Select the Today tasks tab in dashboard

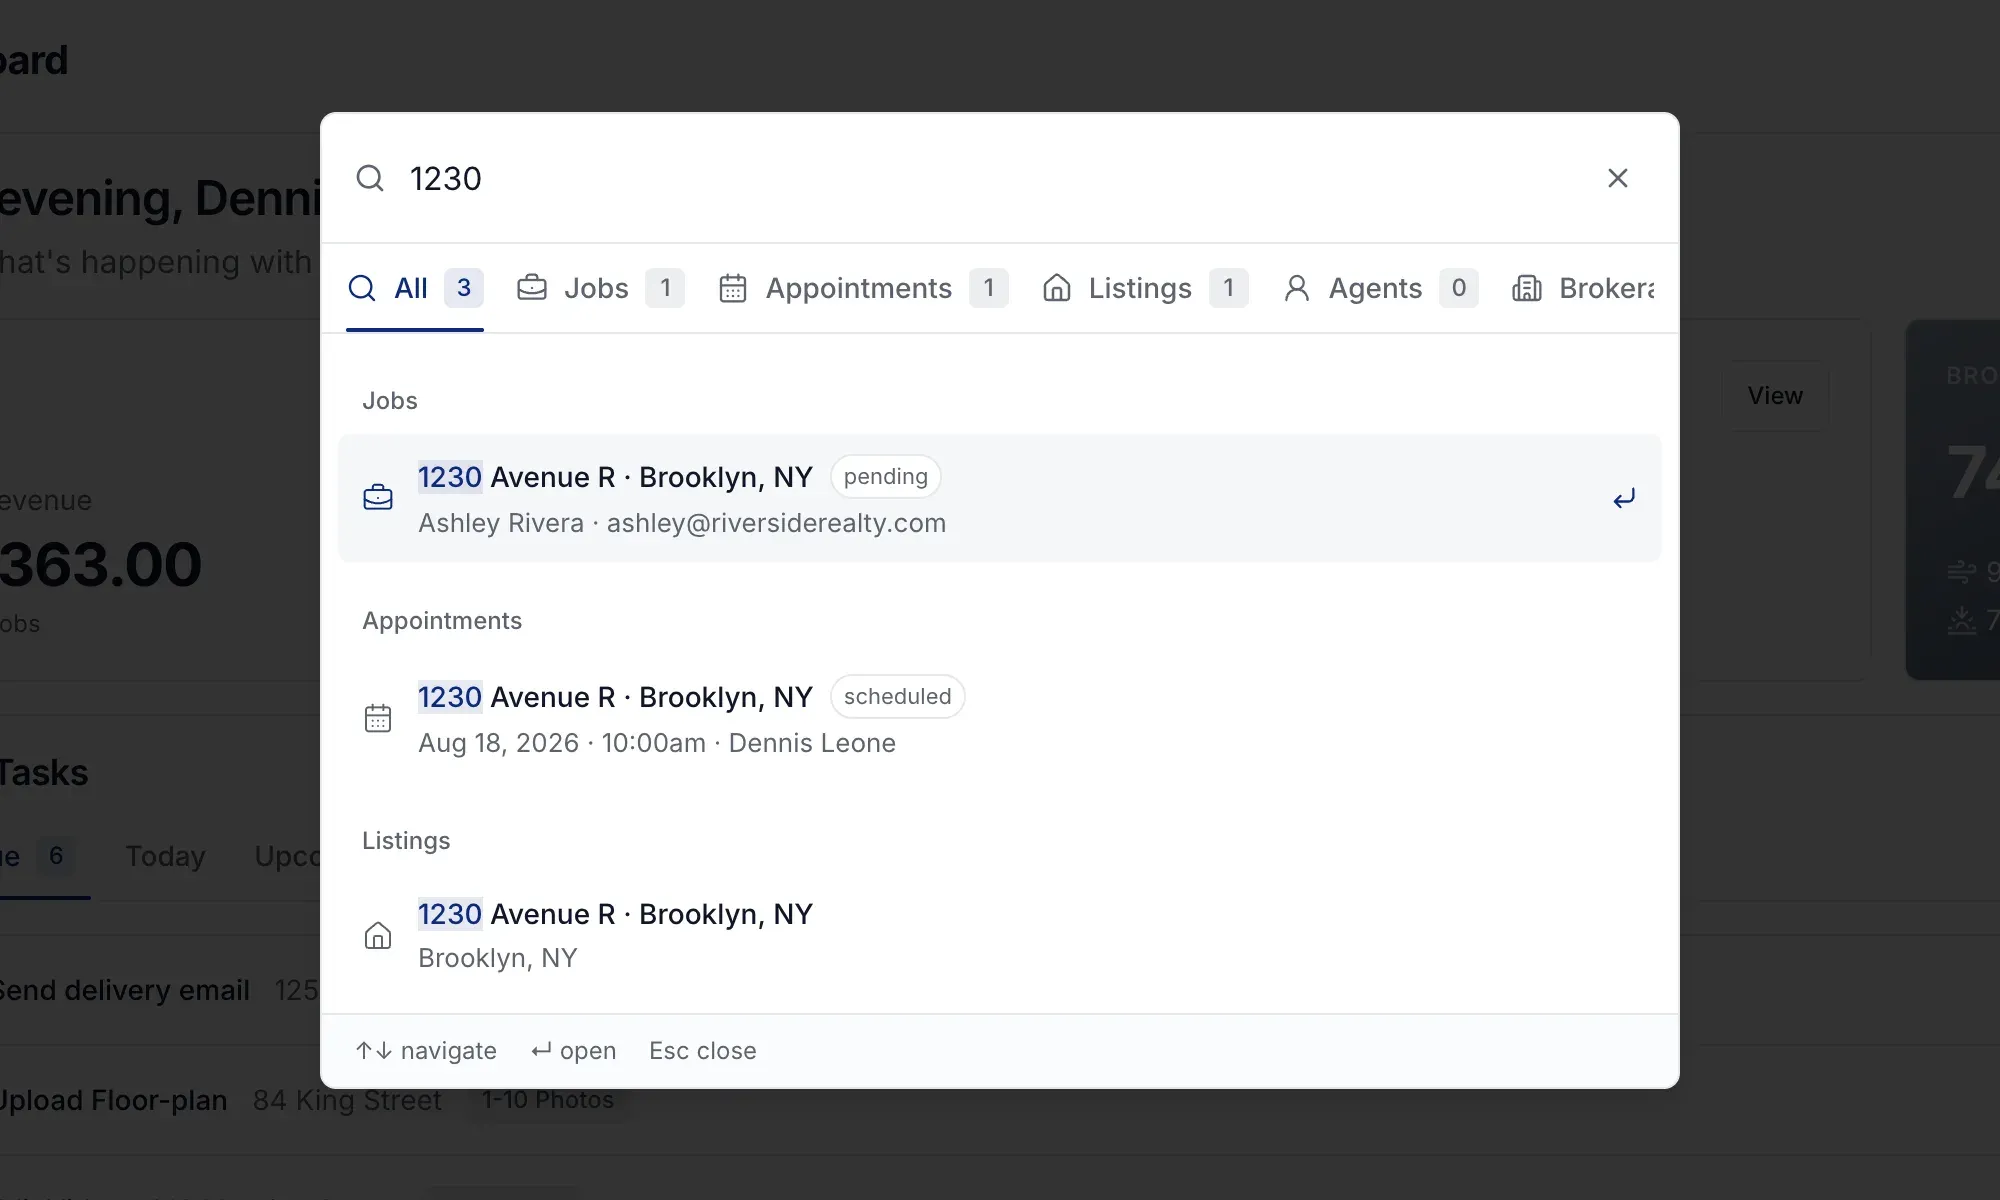click(166, 856)
